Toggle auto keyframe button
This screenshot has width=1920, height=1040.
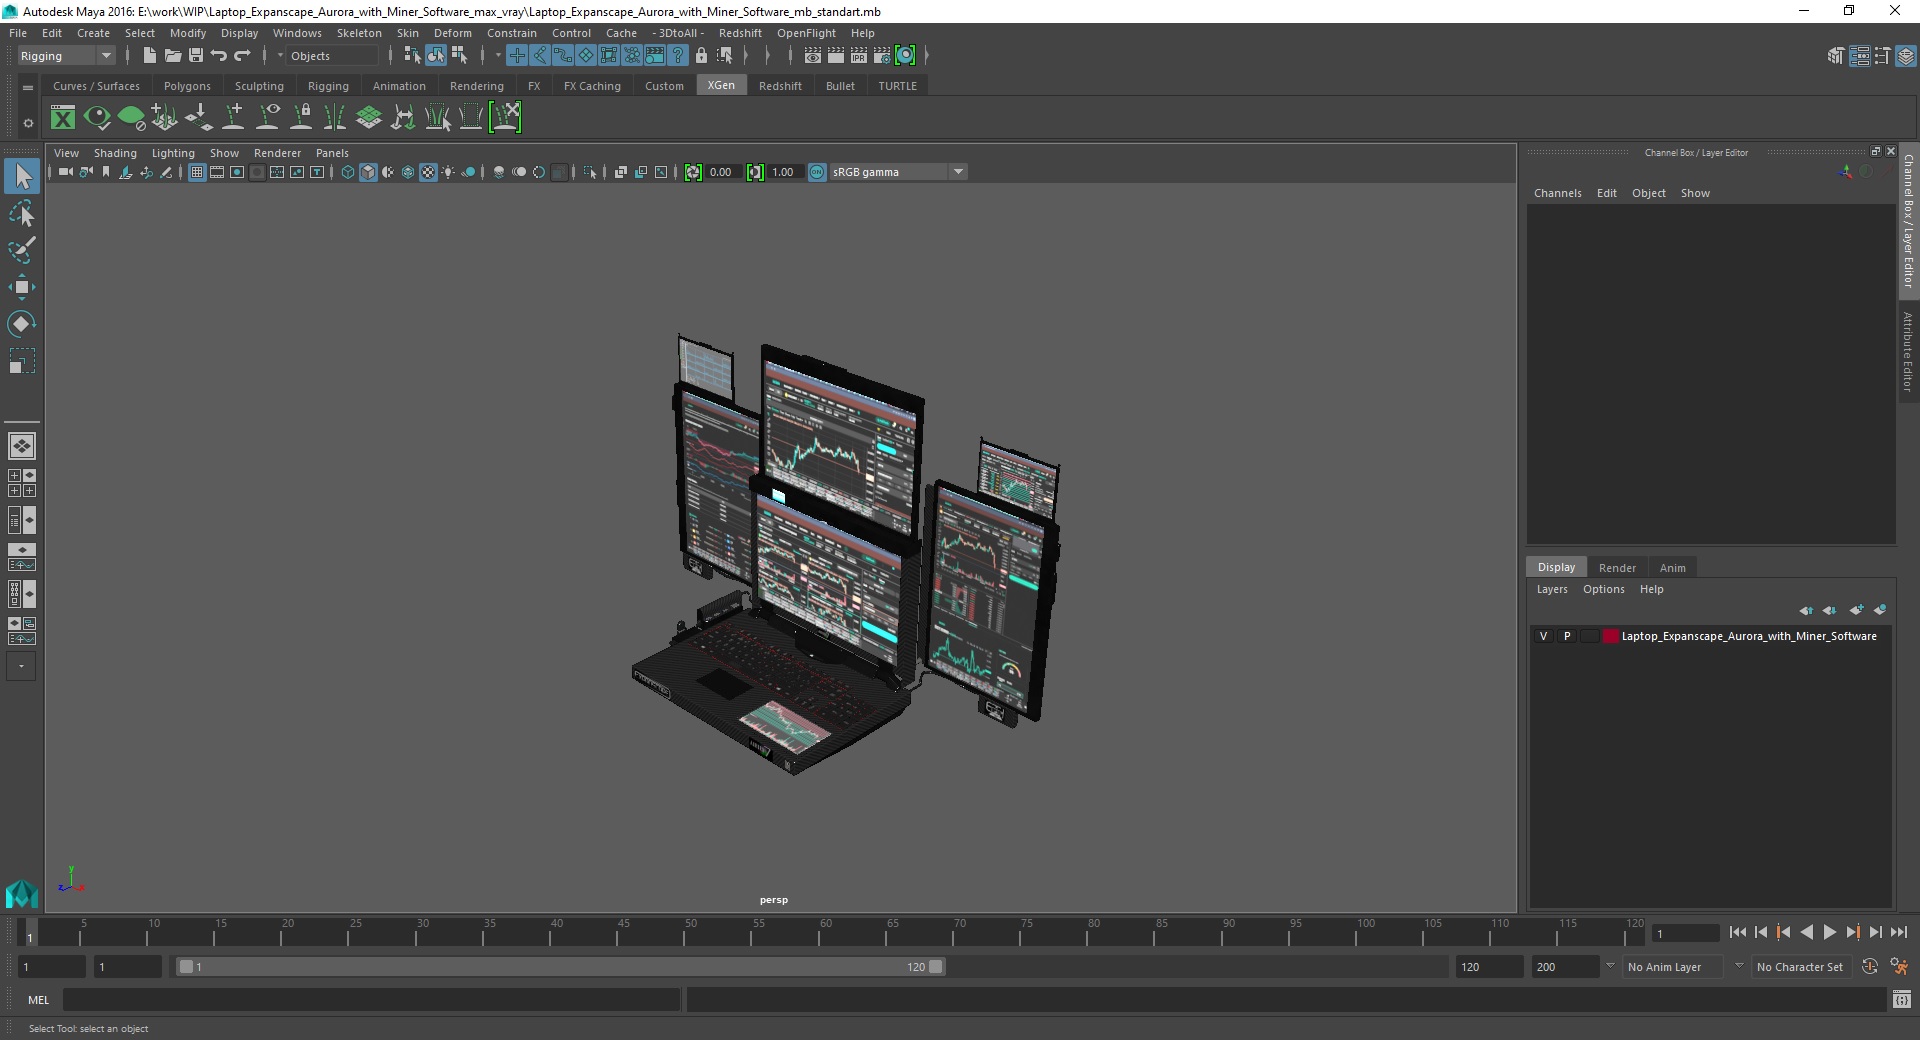pos(1870,967)
